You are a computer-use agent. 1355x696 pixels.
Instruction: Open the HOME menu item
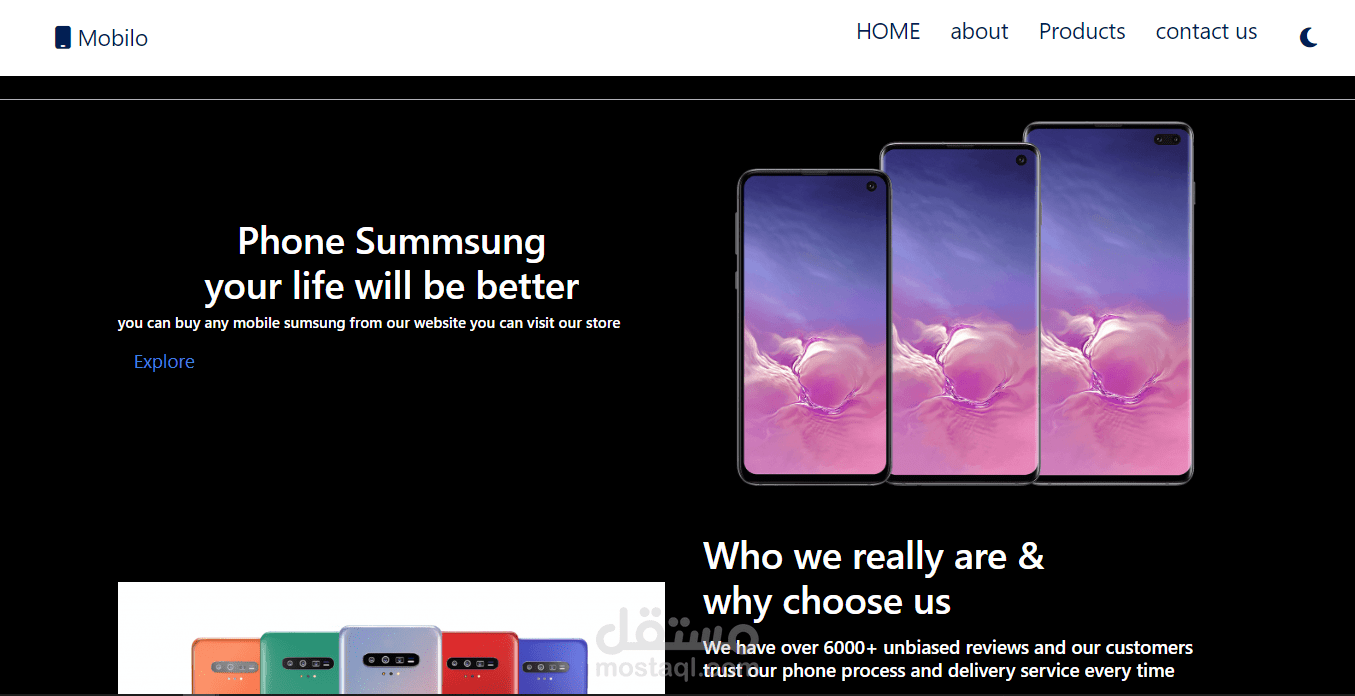tap(888, 32)
